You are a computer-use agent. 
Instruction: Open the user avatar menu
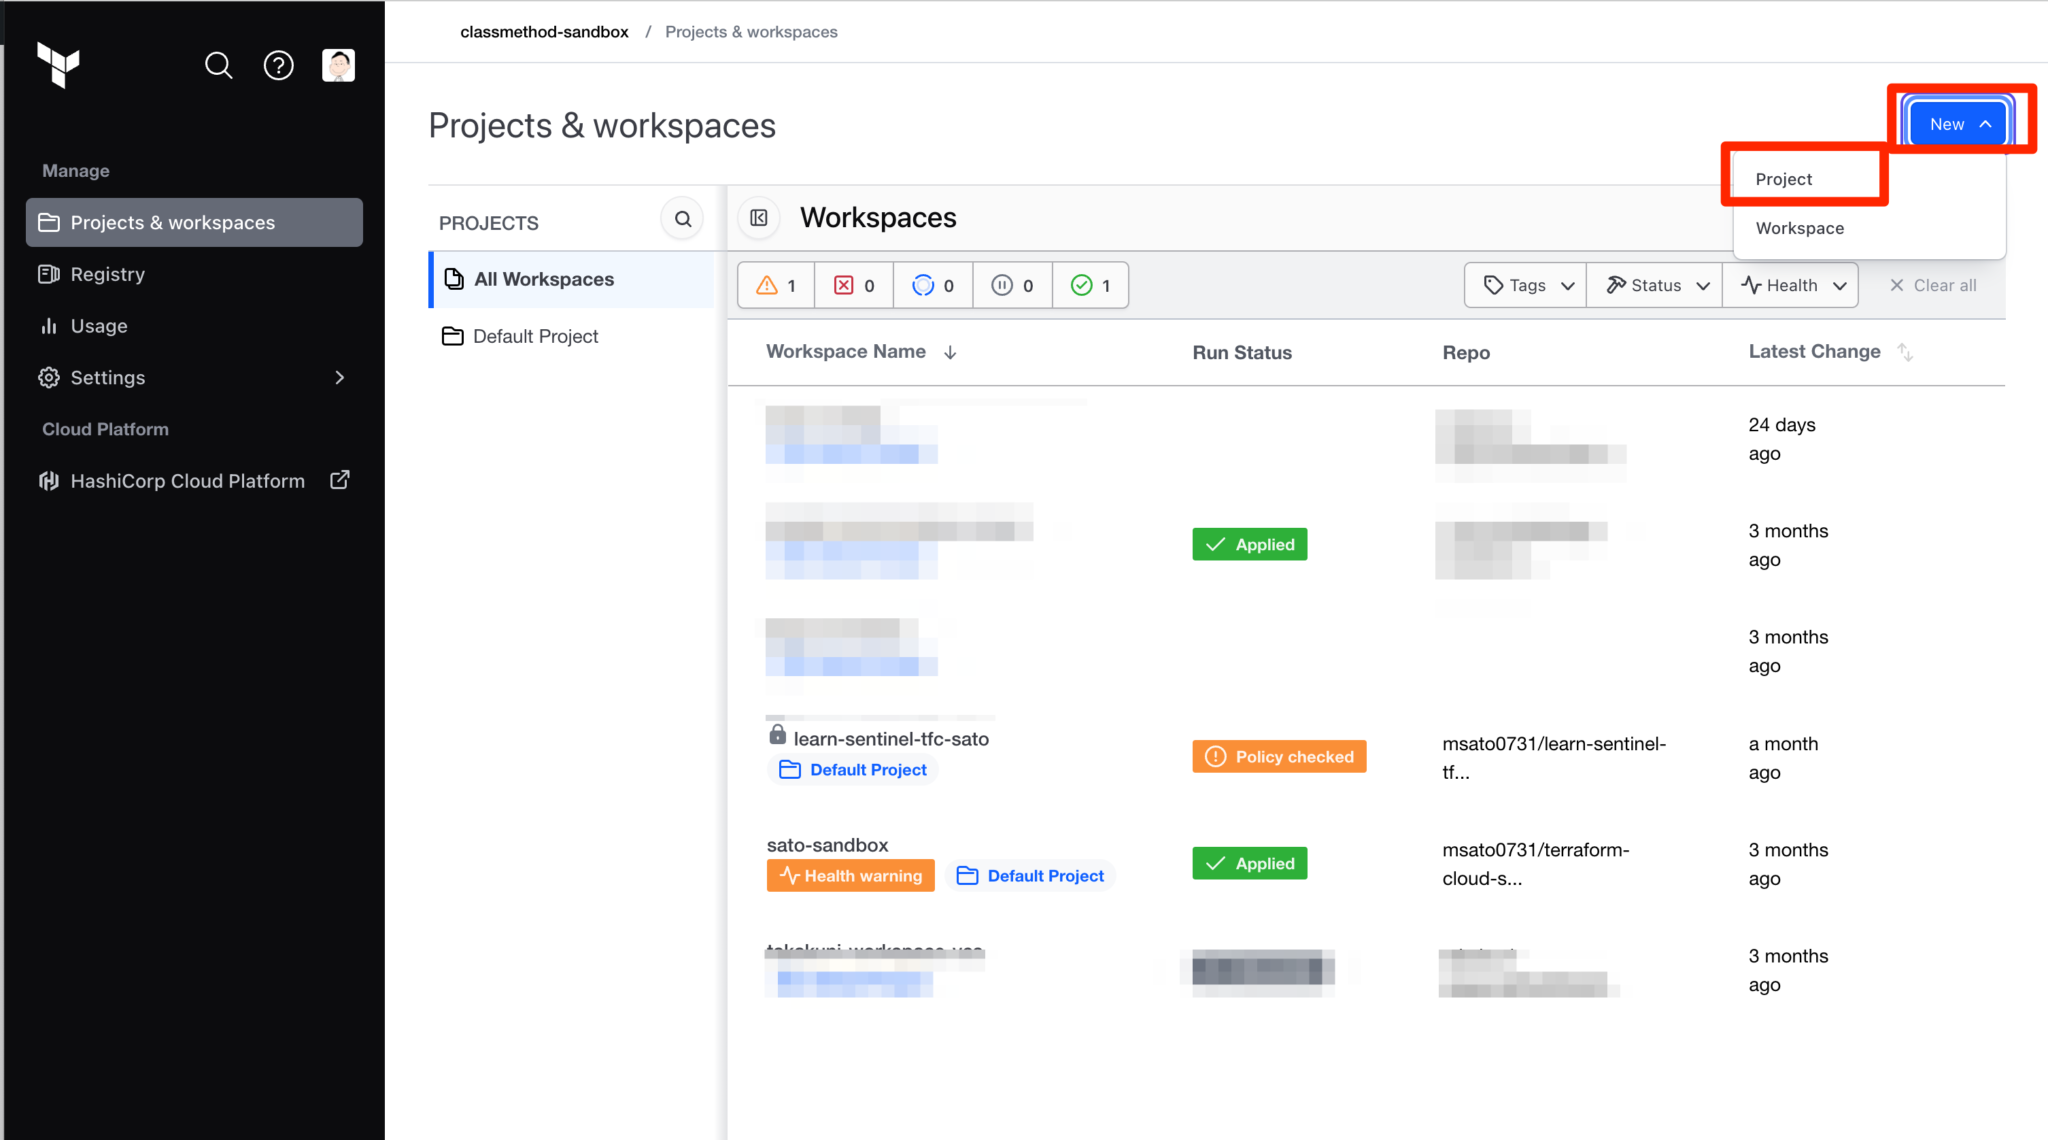point(339,65)
